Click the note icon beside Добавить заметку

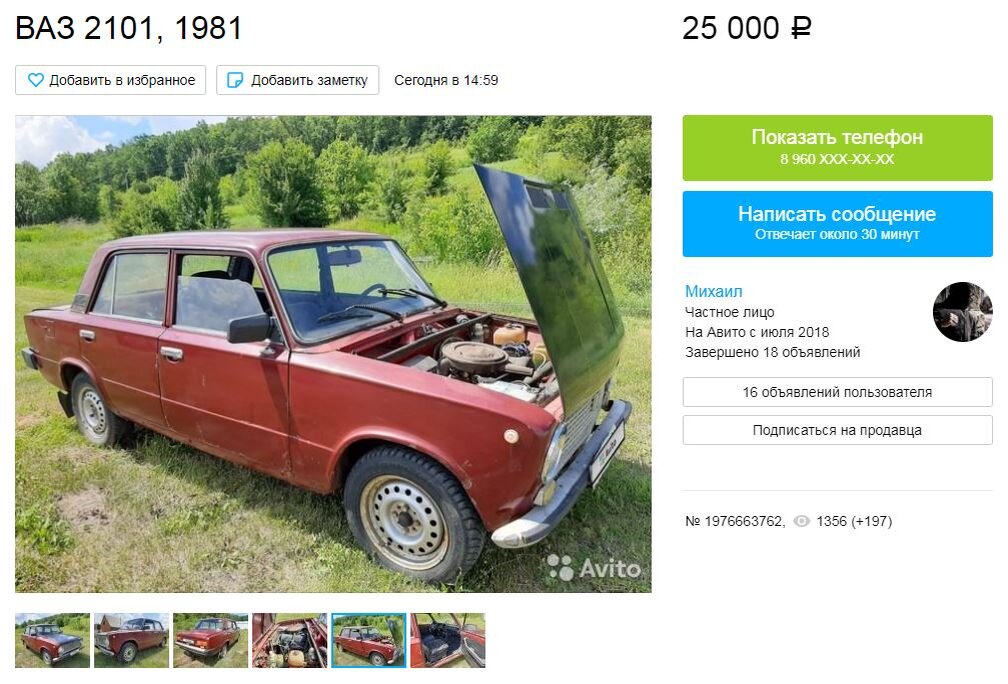point(235,80)
